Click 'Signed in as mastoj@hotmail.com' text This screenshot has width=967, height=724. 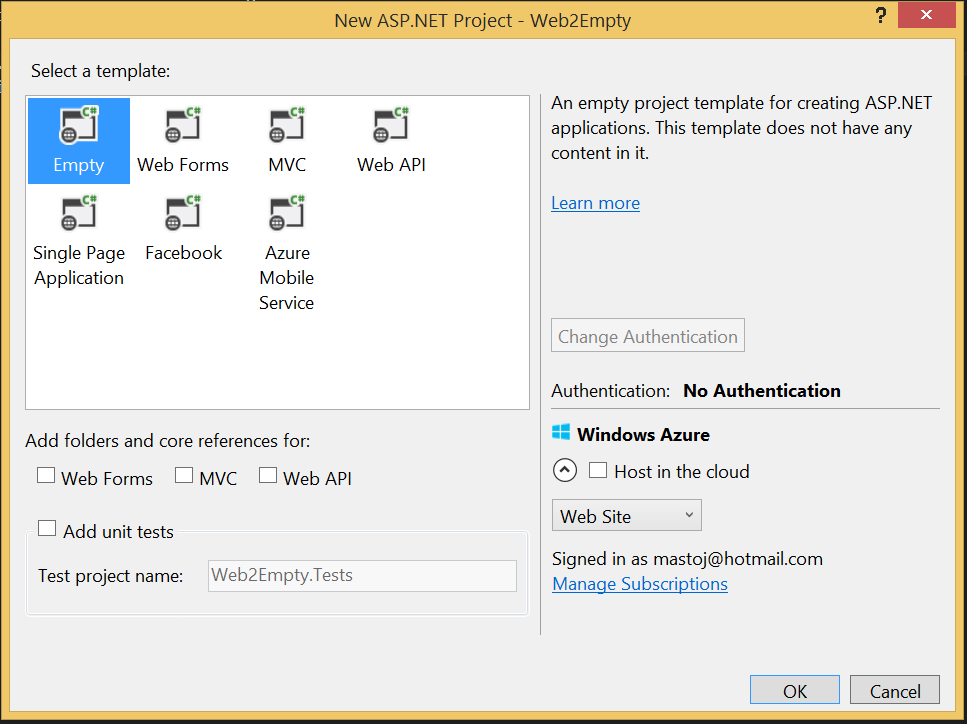click(x=687, y=559)
